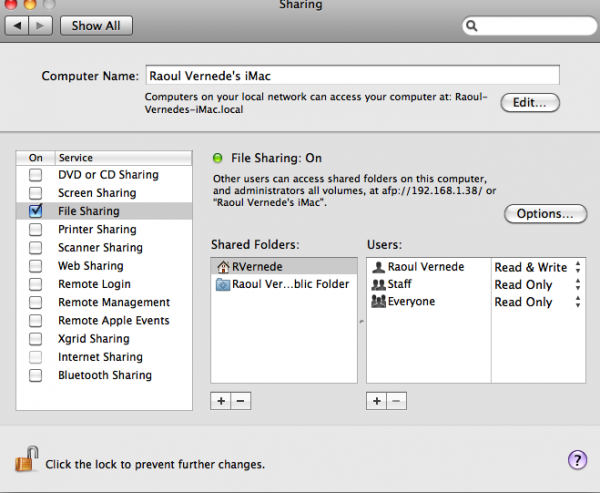Add a user with the plus button
Screen dimensions: 600x493
pos(377,401)
